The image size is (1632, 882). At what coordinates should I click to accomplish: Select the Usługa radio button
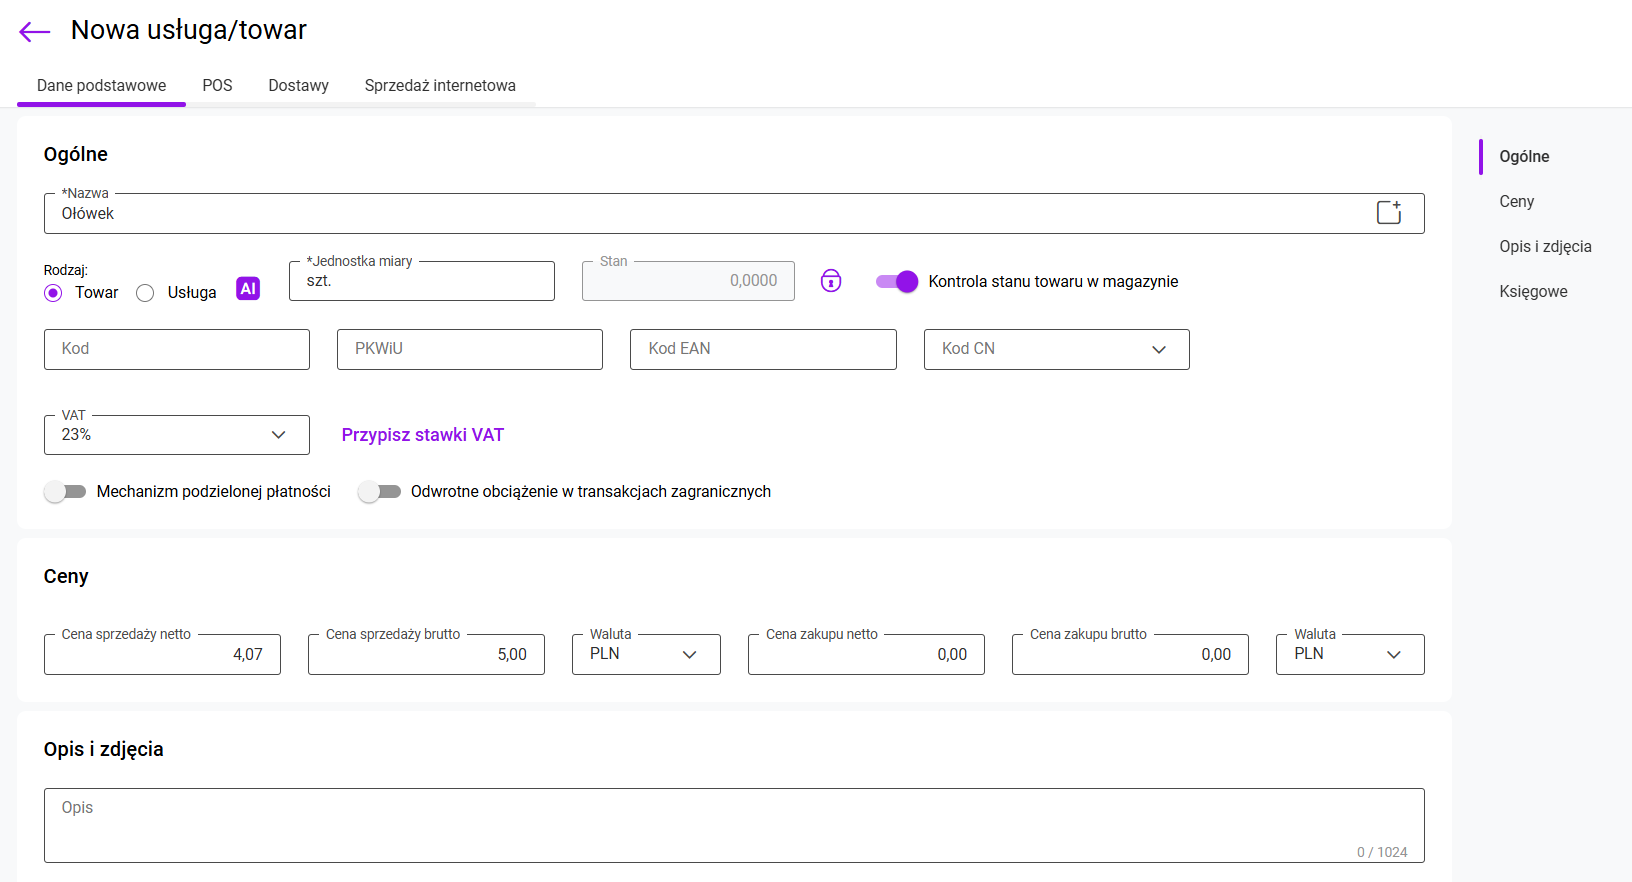tap(146, 293)
